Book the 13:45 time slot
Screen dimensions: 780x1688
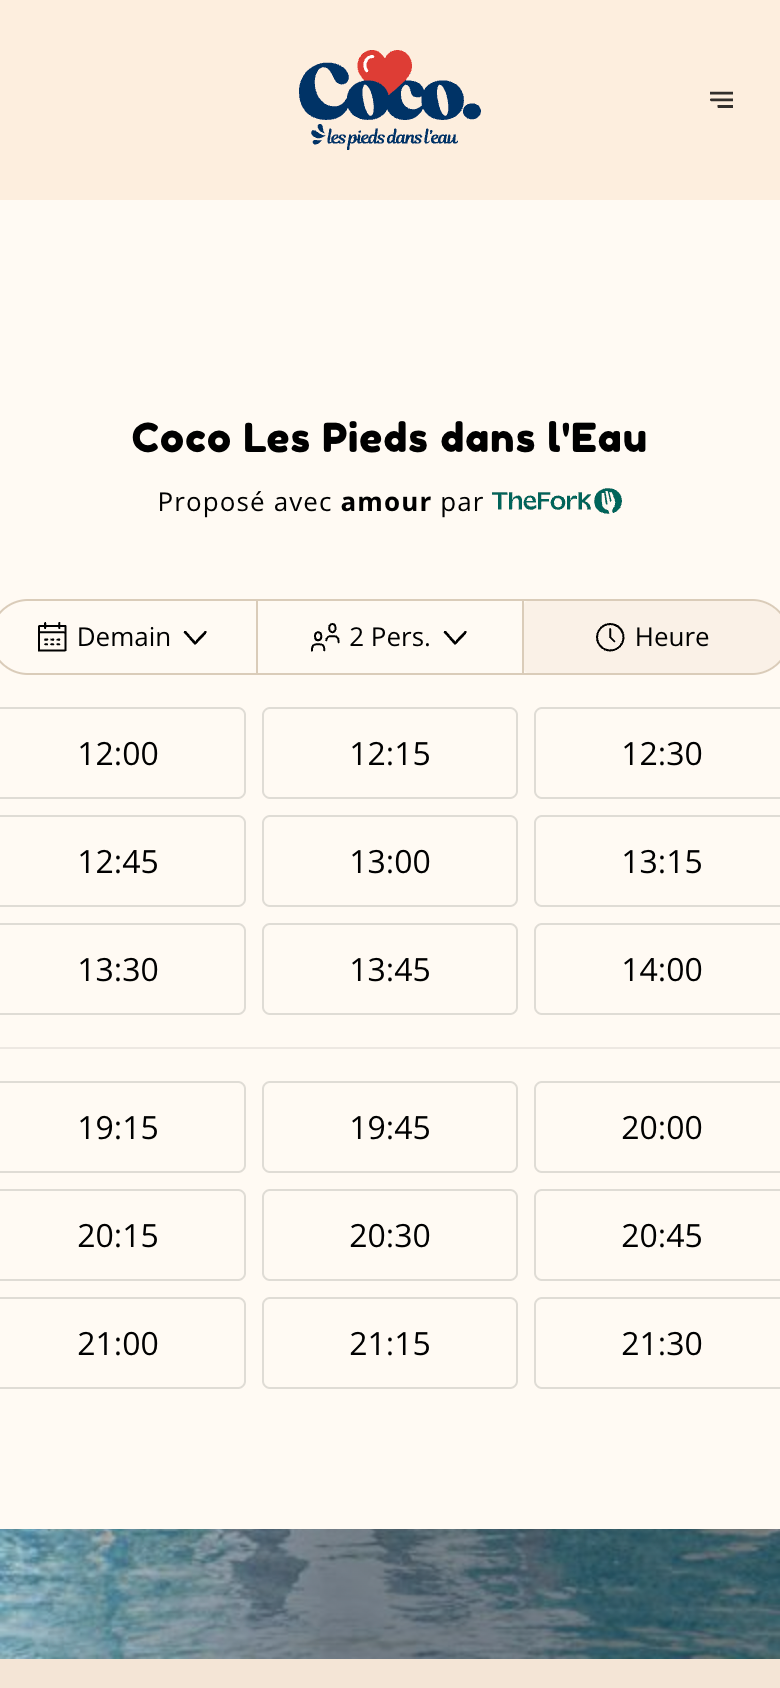[x=390, y=969]
